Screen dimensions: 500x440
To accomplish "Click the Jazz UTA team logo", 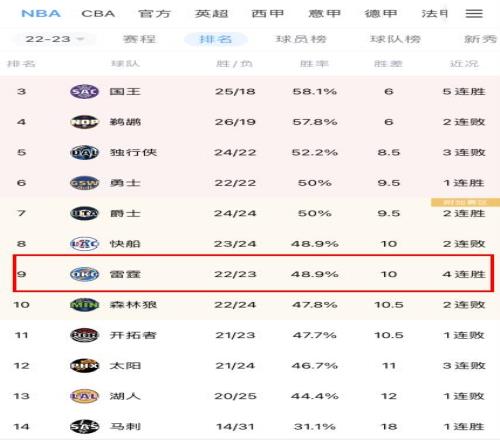I will (x=85, y=213).
